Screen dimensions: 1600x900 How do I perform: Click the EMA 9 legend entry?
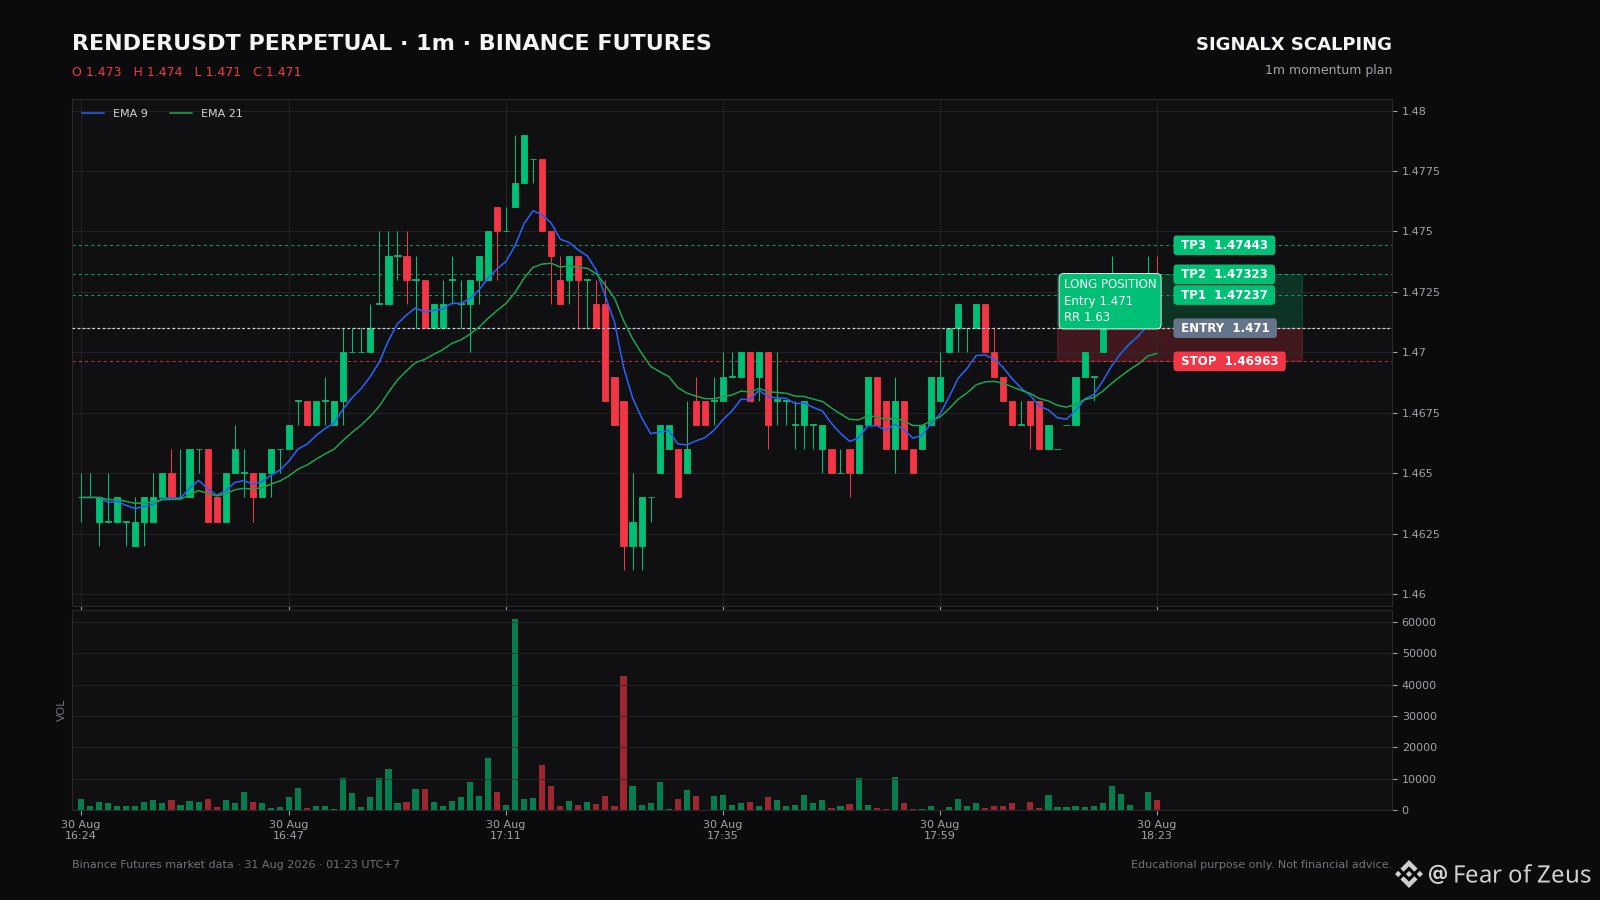[x=115, y=114]
